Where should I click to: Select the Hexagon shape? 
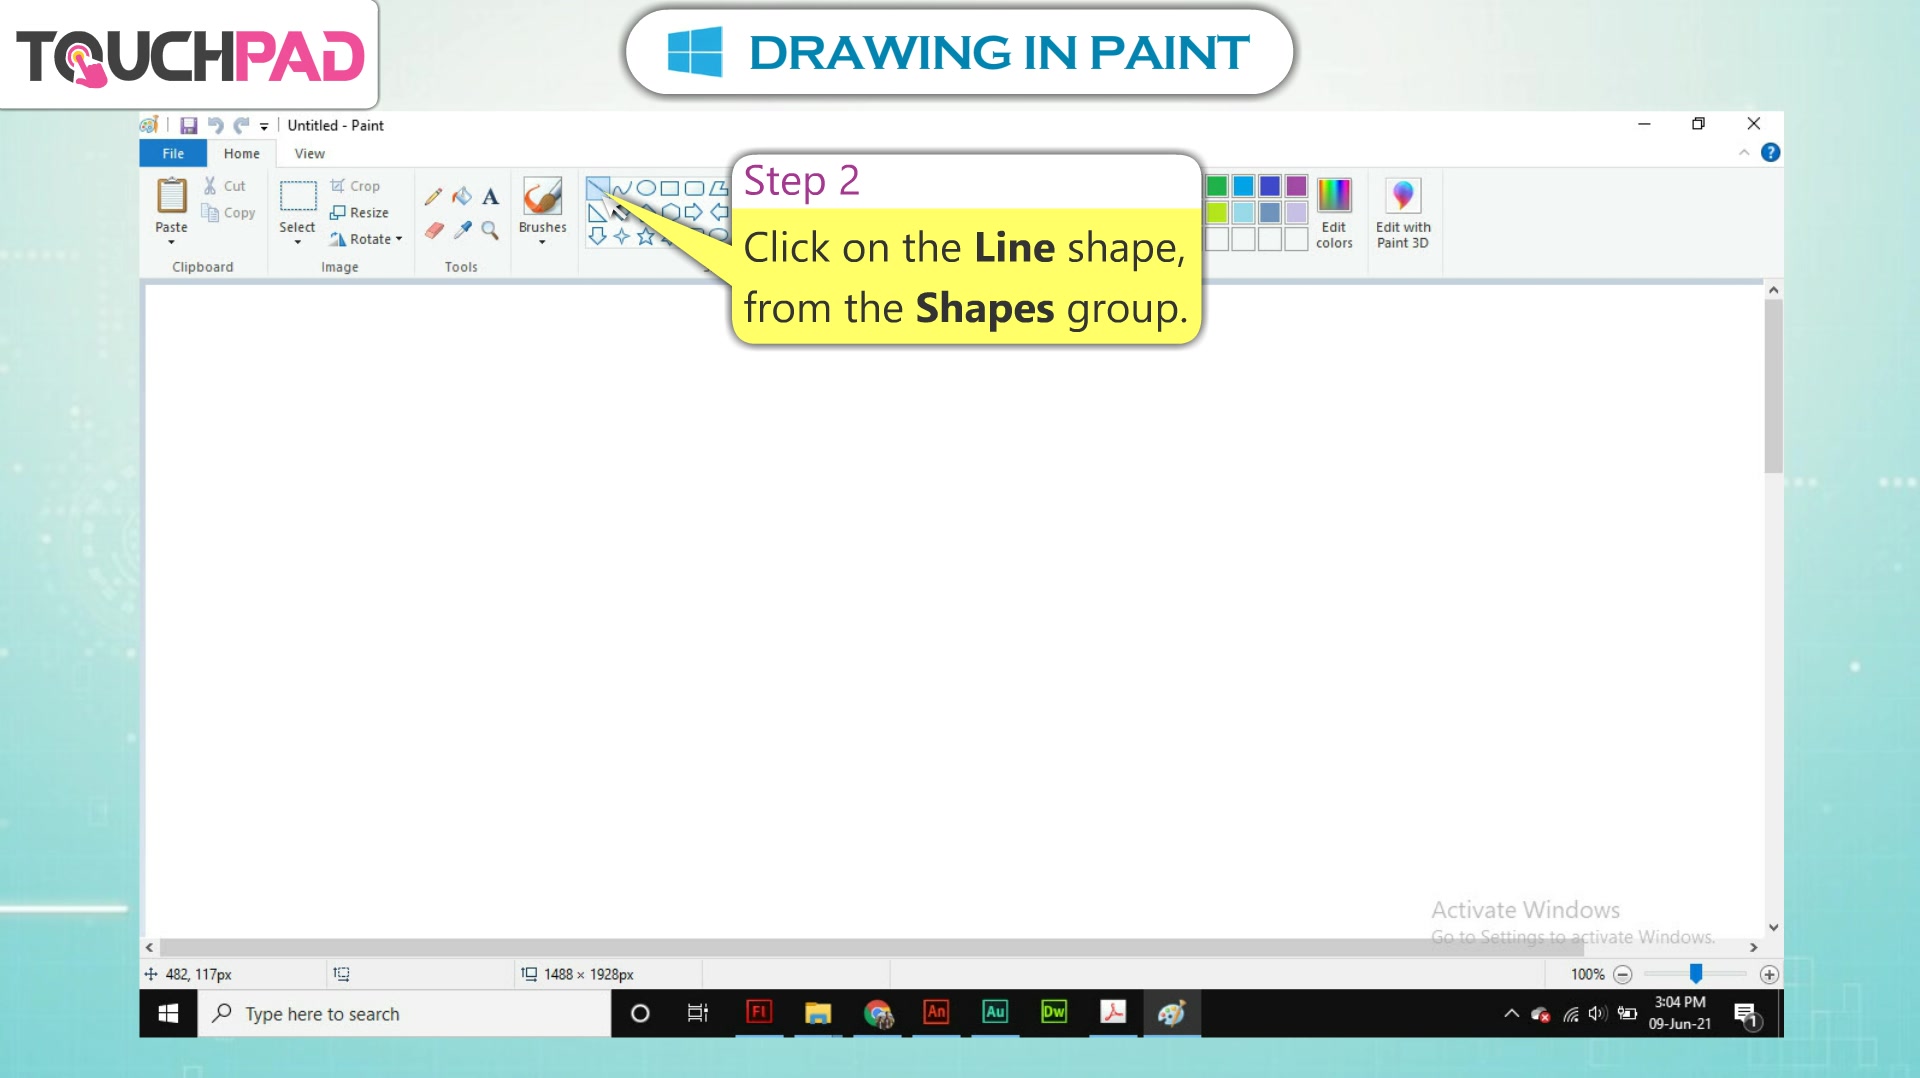[x=670, y=212]
